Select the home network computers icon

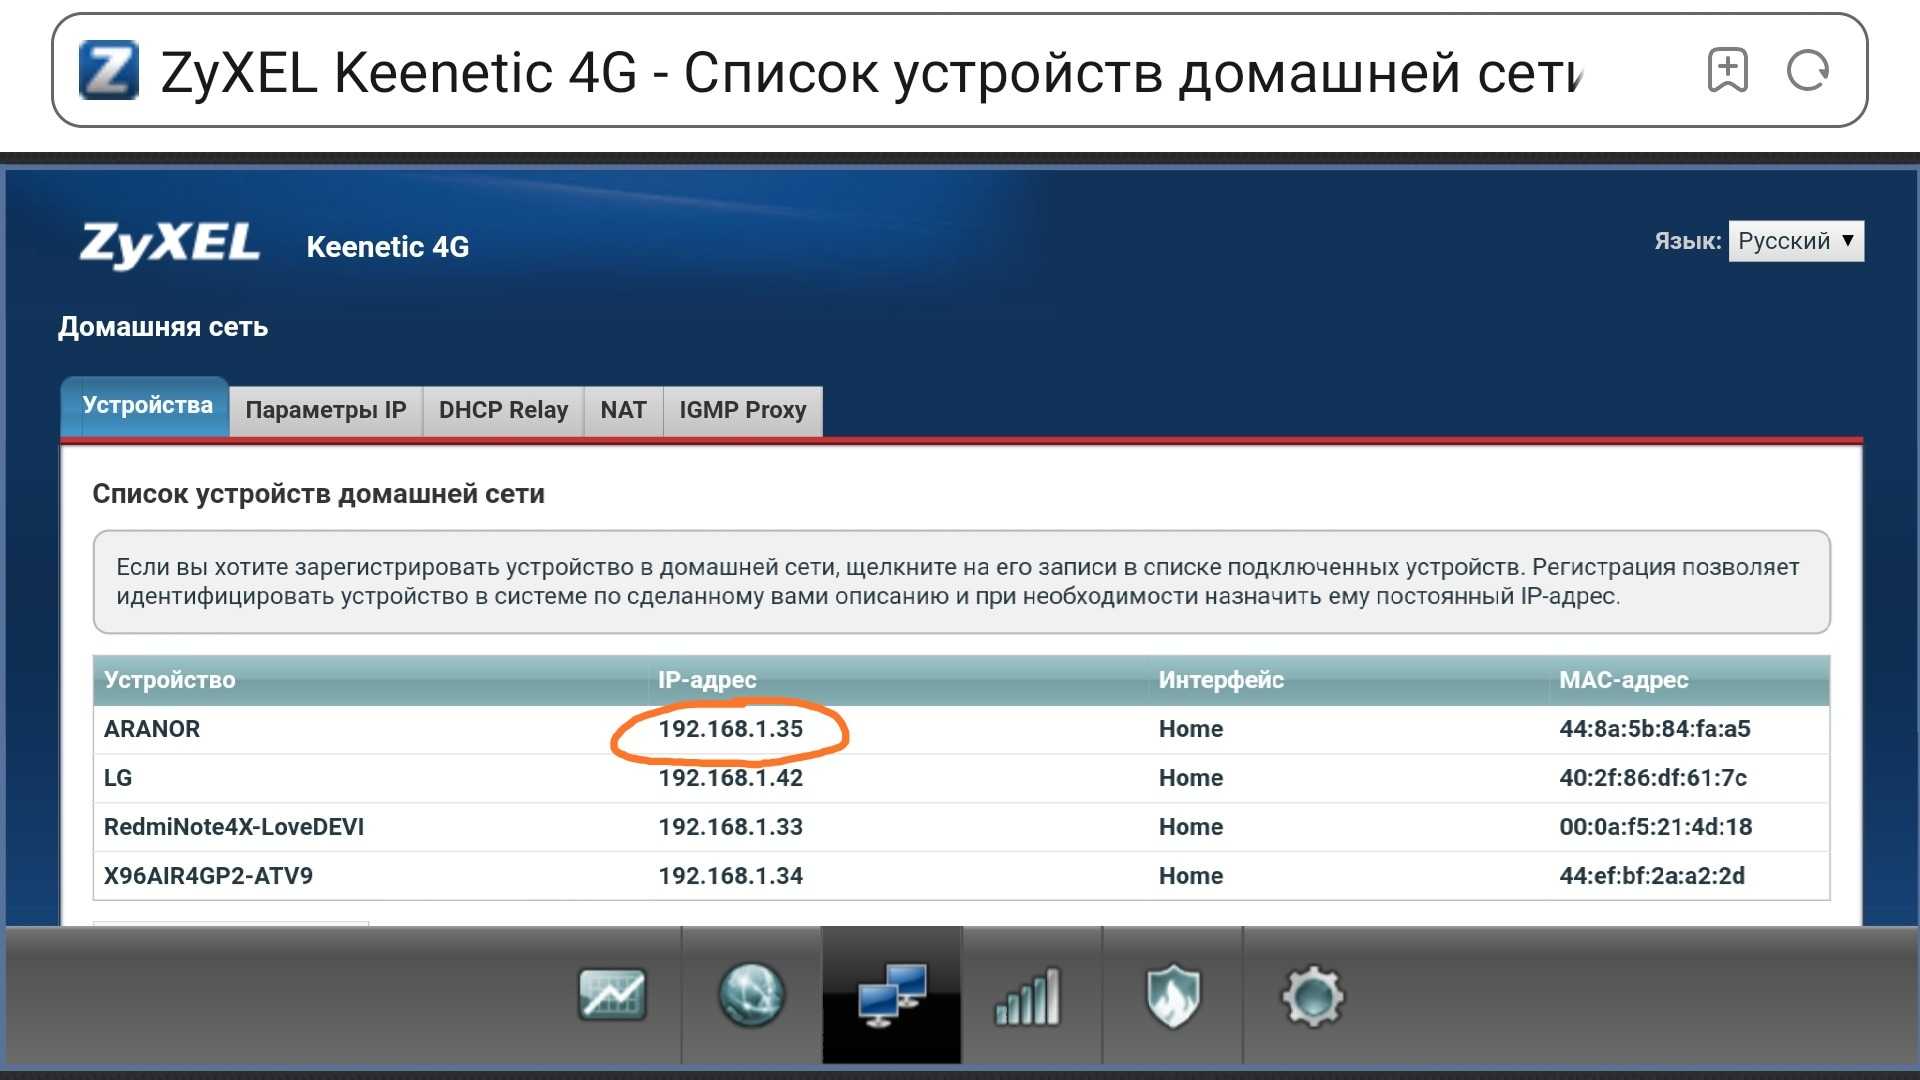[x=892, y=995]
